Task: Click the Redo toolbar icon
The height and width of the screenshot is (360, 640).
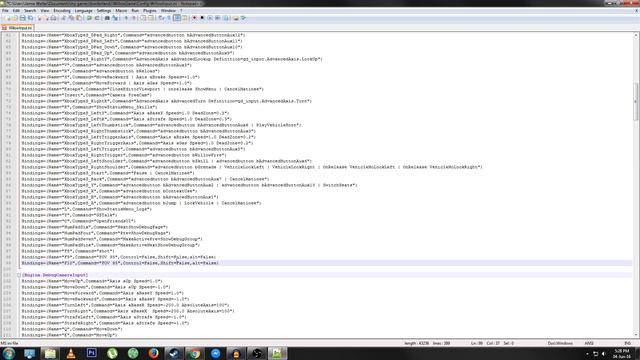Action: click(x=97, y=18)
